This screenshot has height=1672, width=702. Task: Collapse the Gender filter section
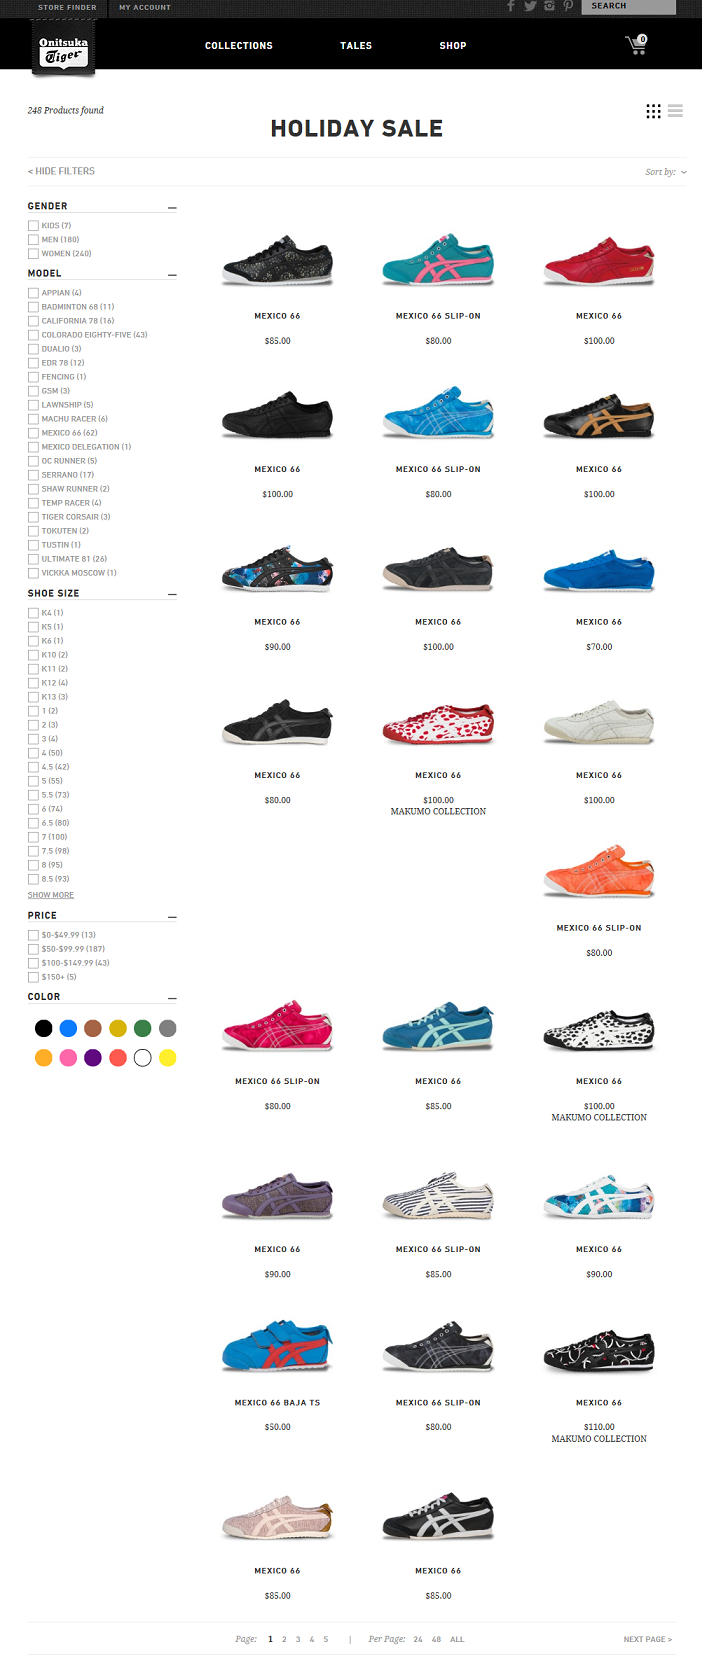point(172,207)
